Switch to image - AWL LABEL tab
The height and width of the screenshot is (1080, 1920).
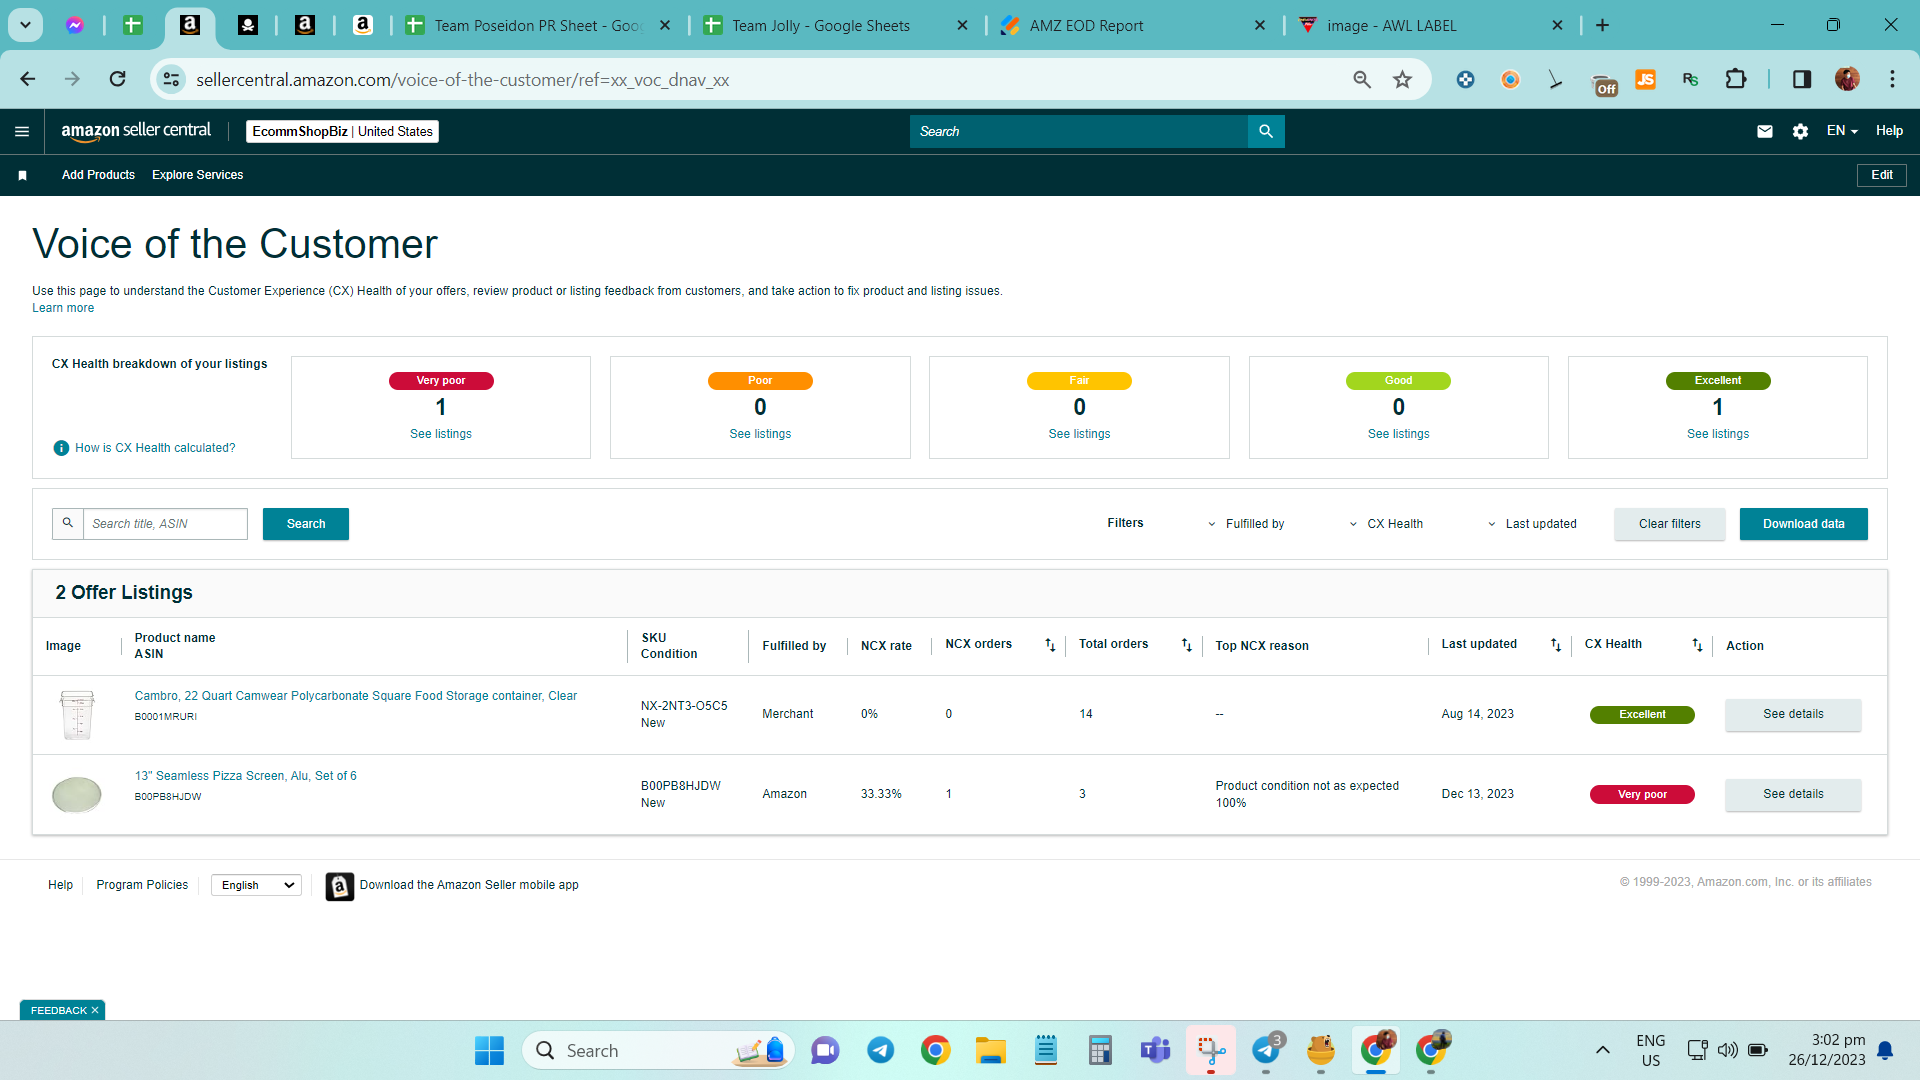coord(1391,26)
